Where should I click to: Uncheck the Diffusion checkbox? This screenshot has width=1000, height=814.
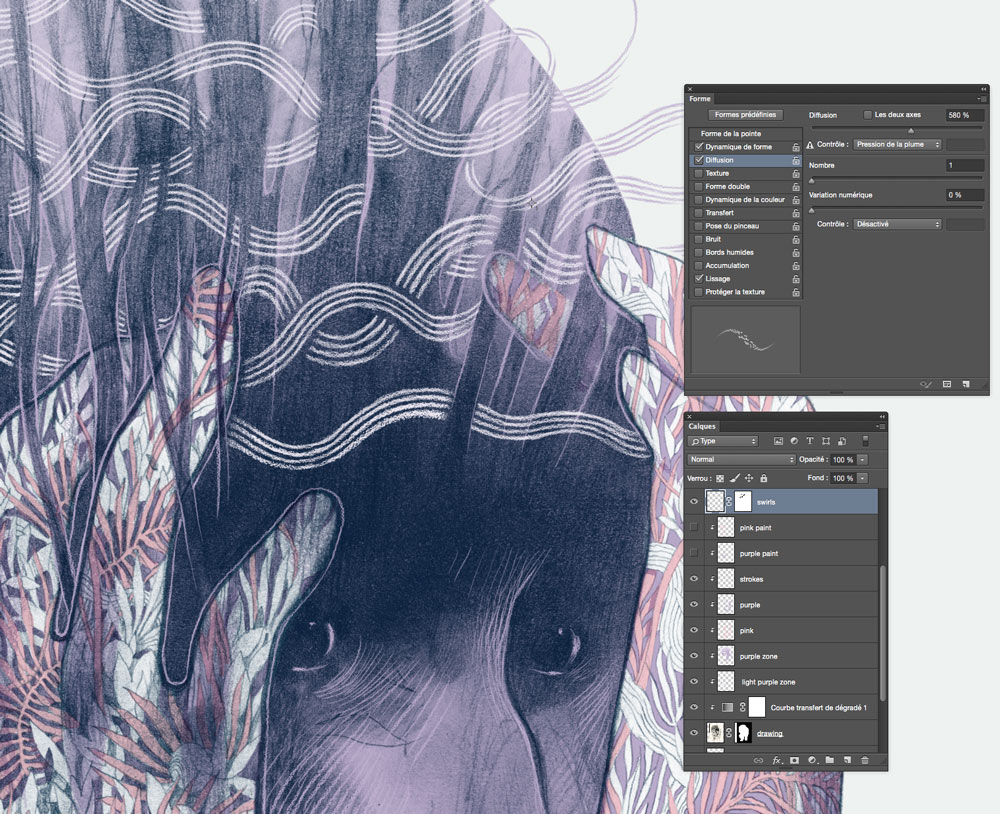tap(699, 160)
